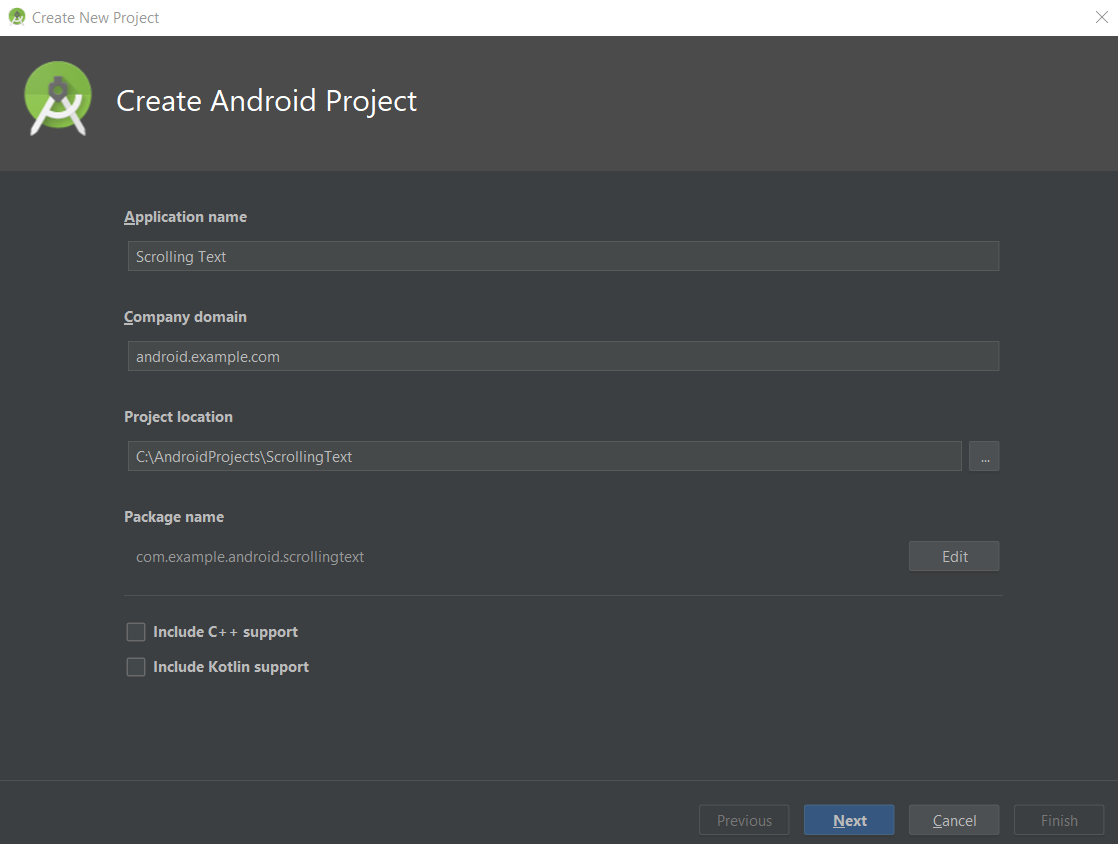Enable Include Kotlin support

[136, 666]
